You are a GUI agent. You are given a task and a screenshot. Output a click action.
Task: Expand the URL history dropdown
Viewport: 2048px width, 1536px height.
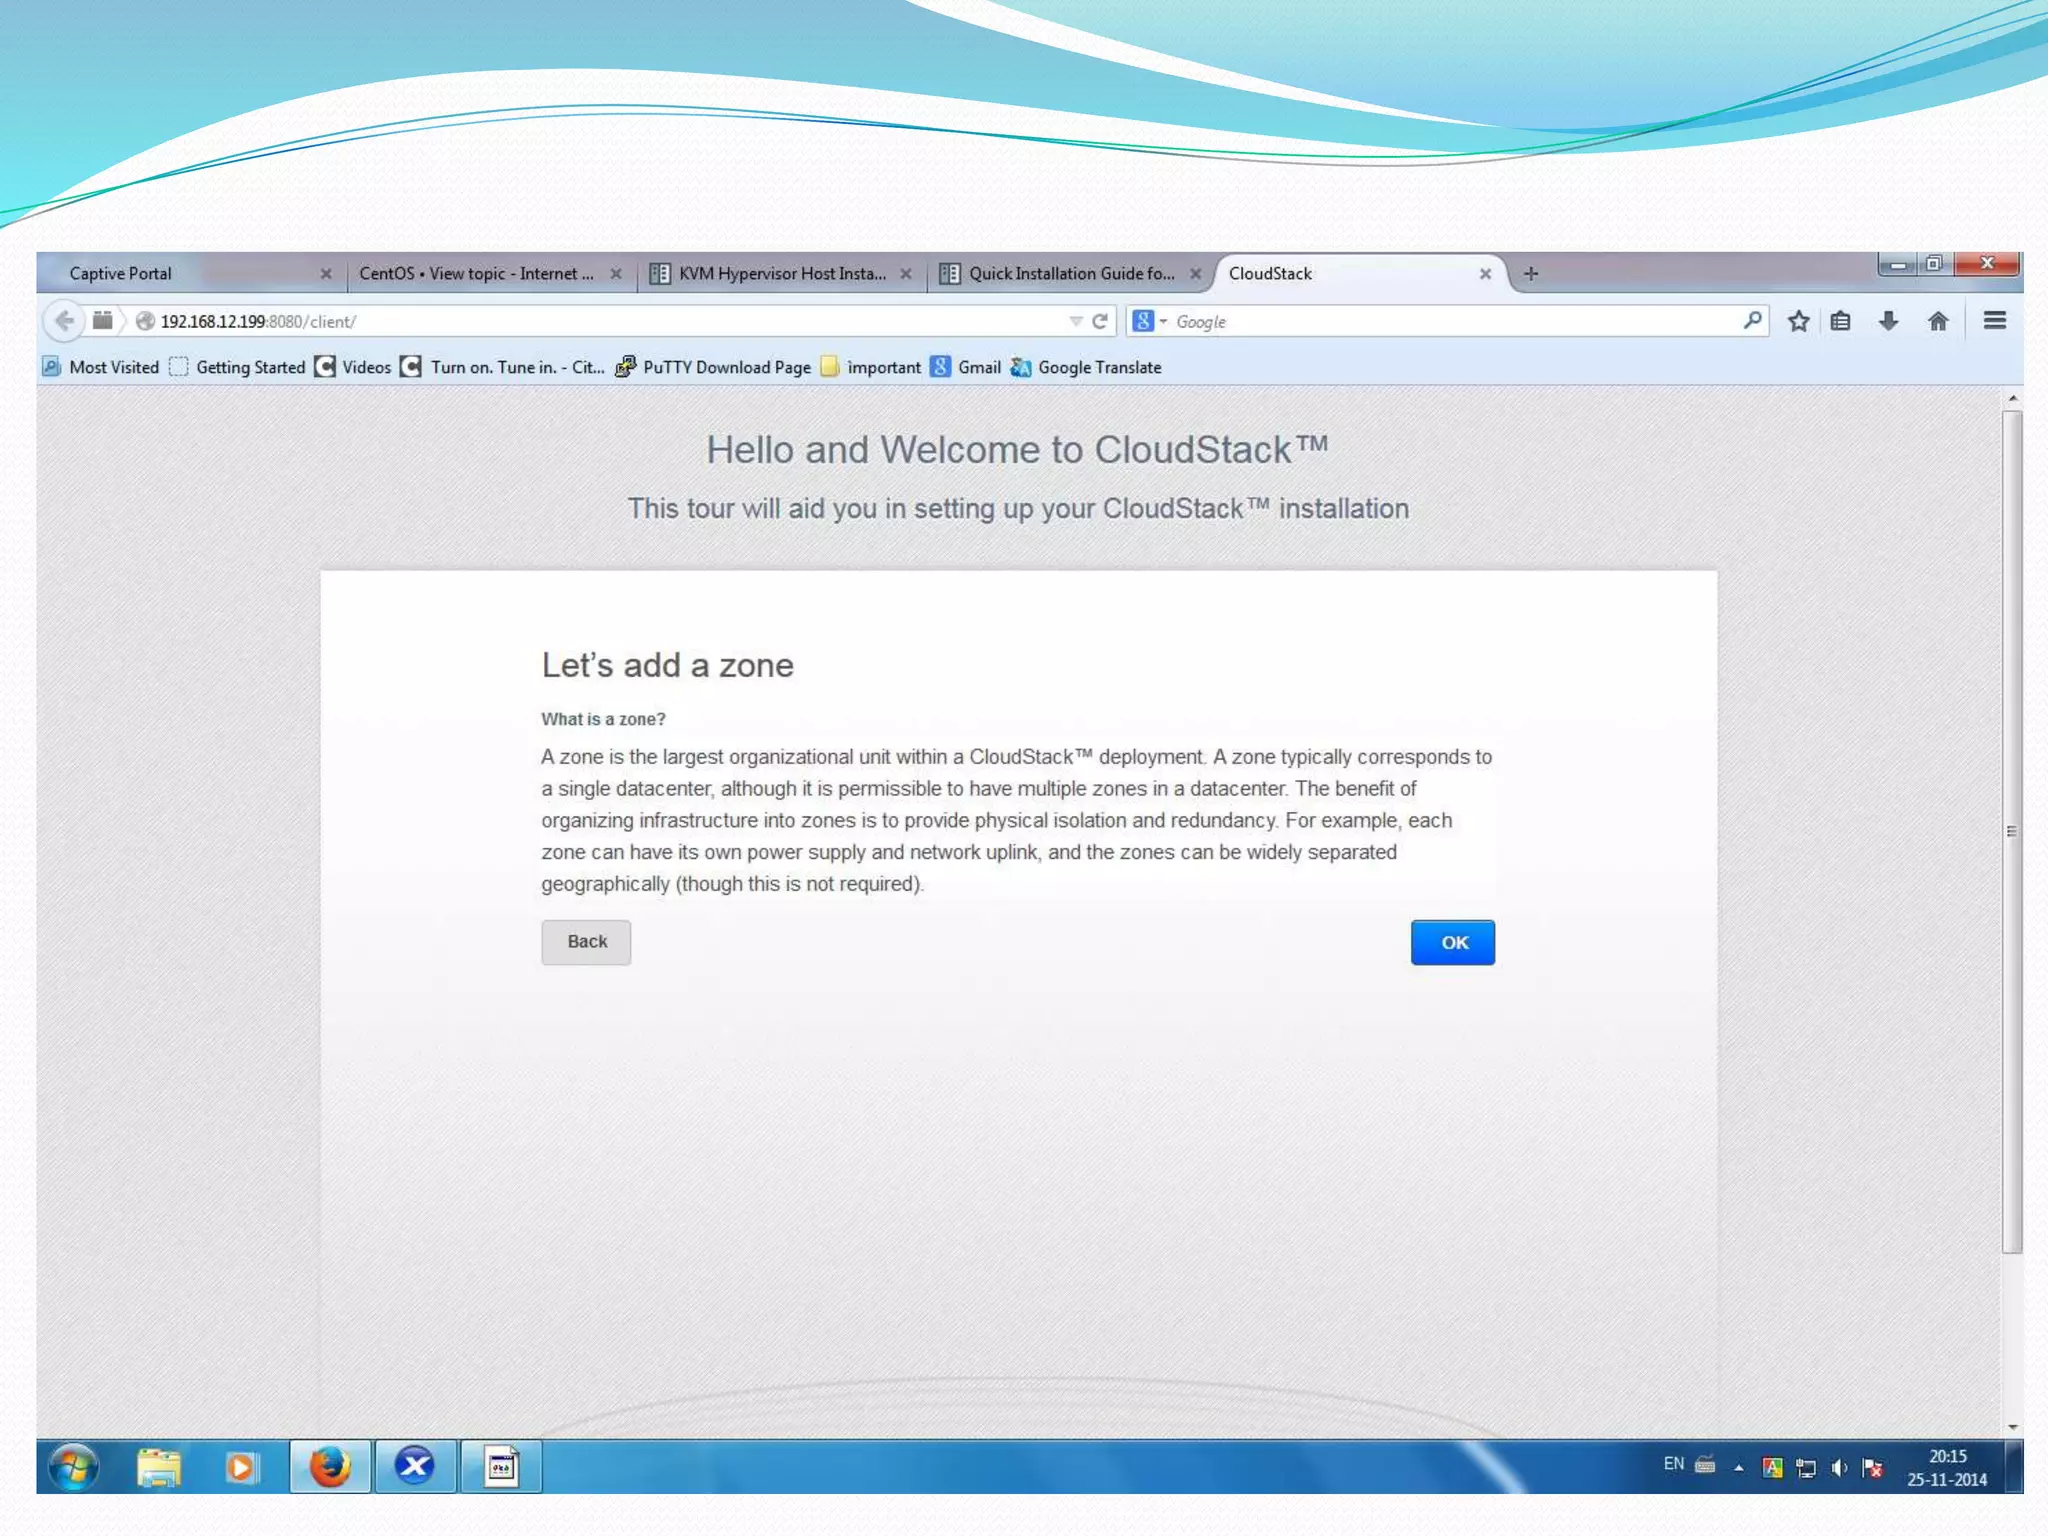(1075, 321)
